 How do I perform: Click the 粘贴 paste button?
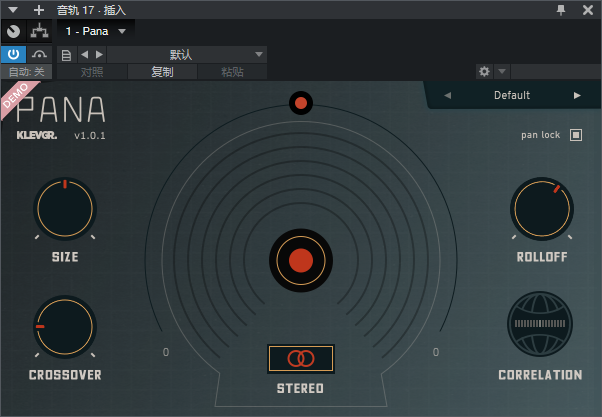point(232,72)
